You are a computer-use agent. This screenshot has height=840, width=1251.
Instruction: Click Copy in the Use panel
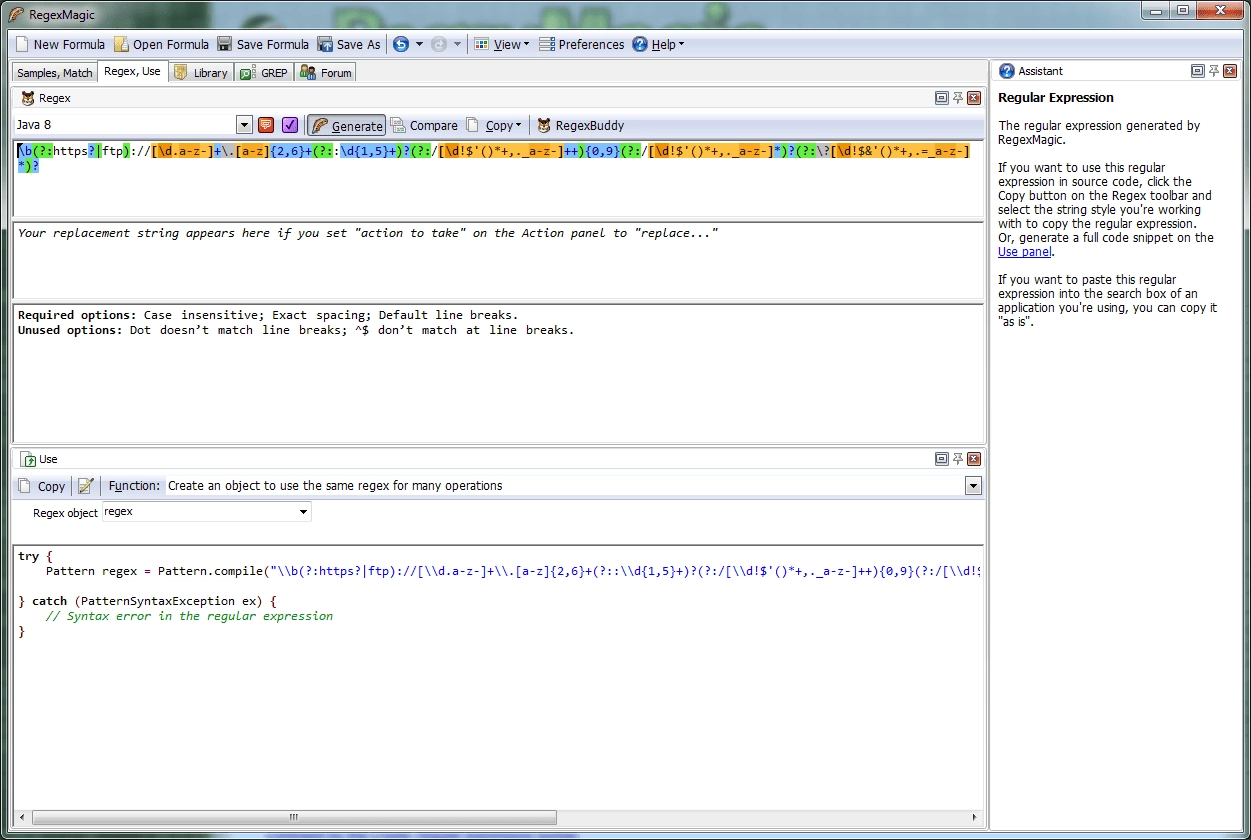[42, 486]
